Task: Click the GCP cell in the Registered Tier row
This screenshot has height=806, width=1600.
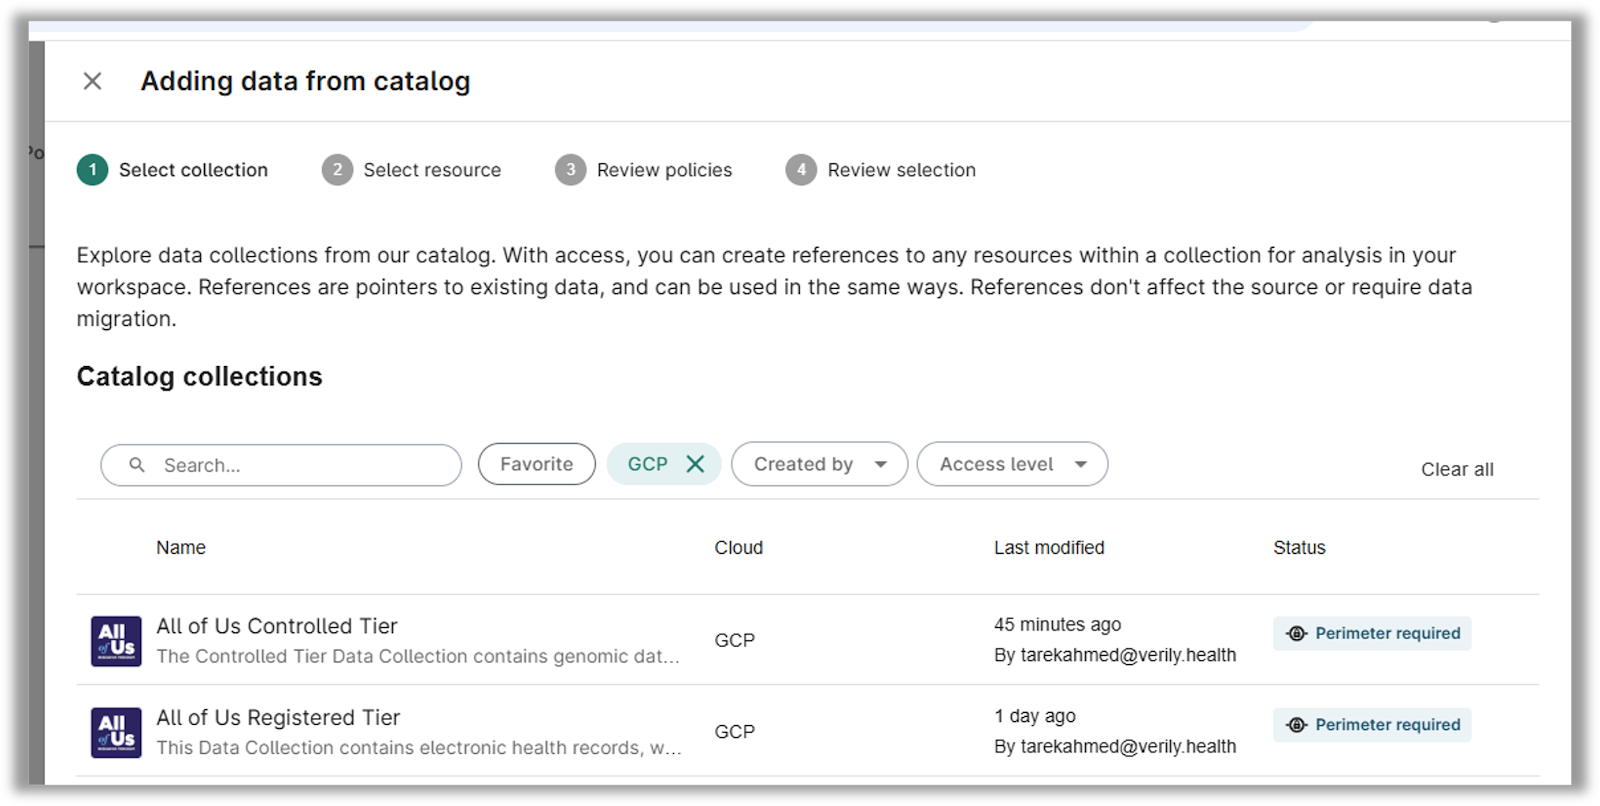Action: point(735,732)
